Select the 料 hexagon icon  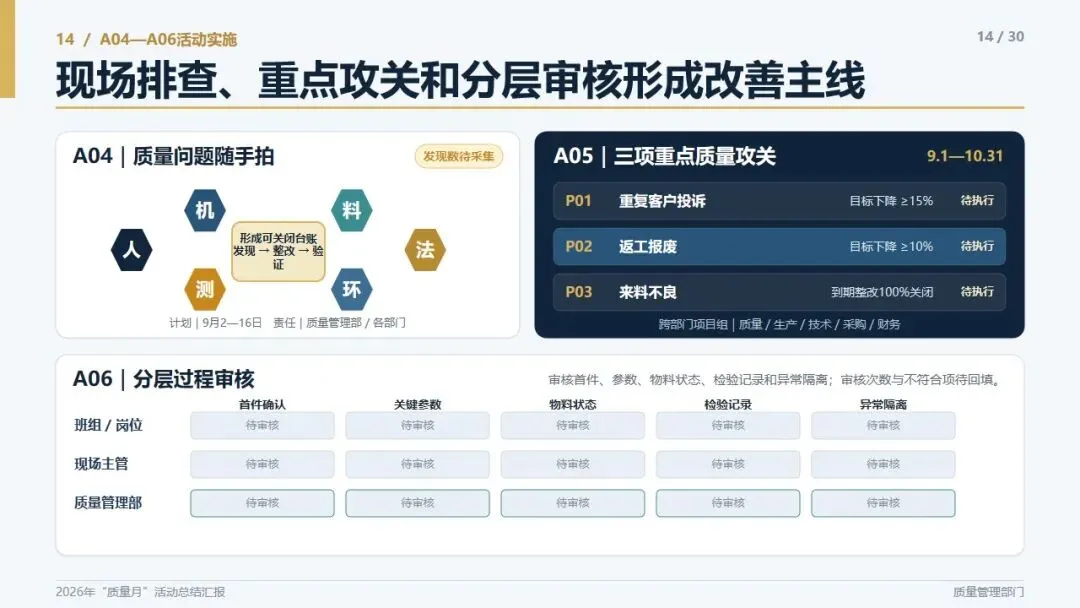tap(351, 210)
